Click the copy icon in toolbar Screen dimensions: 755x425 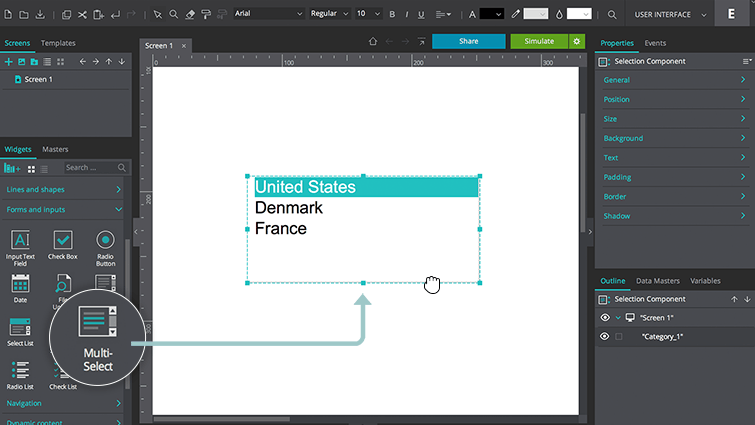(66, 14)
